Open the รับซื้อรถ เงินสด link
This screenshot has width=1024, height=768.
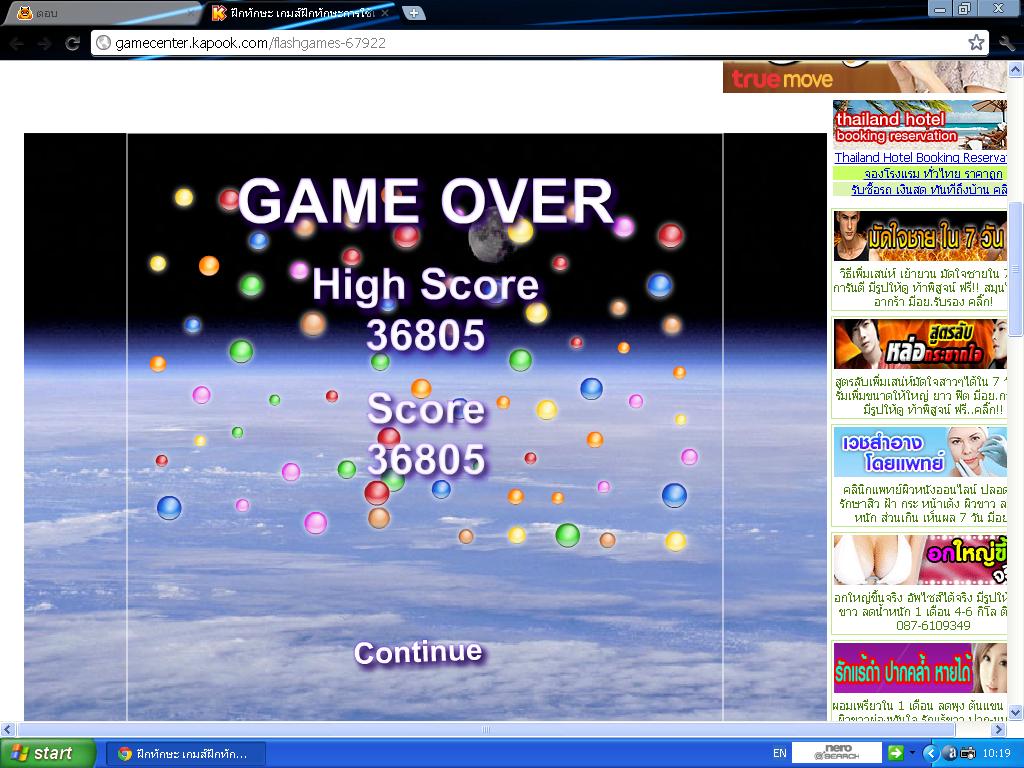click(x=929, y=189)
